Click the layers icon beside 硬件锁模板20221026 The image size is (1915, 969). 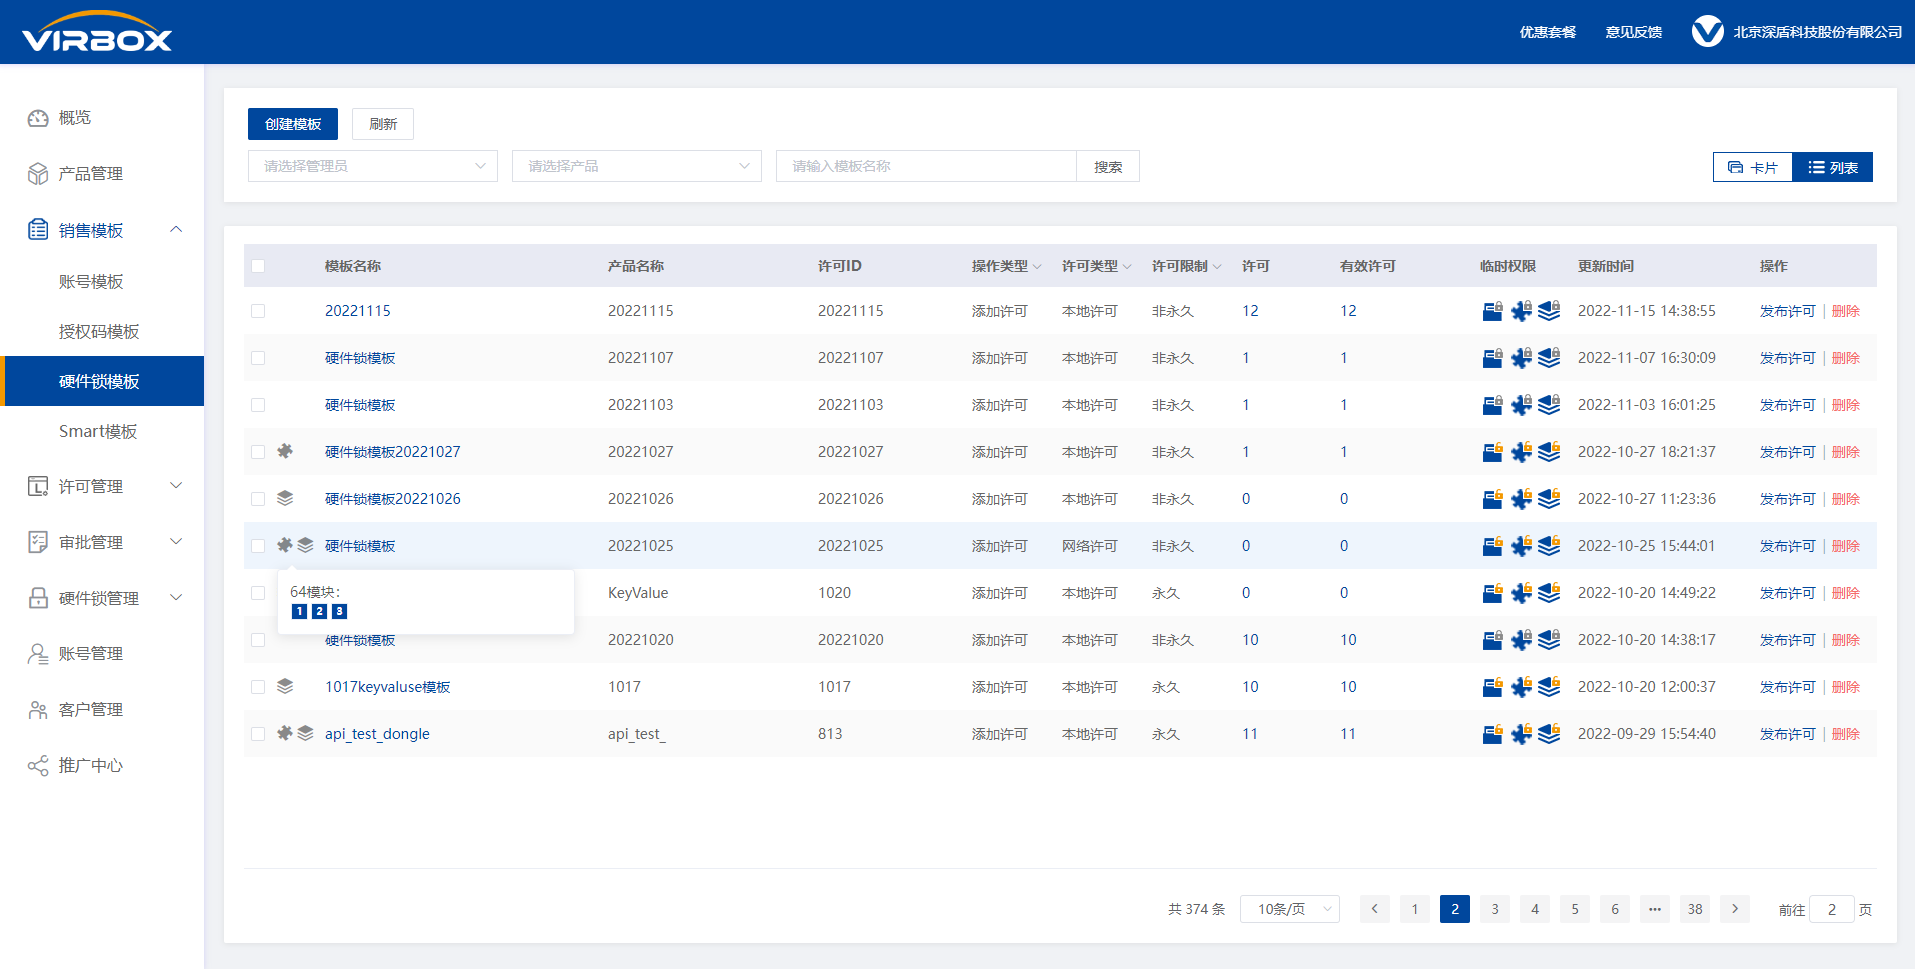click(x=285, y=498)
